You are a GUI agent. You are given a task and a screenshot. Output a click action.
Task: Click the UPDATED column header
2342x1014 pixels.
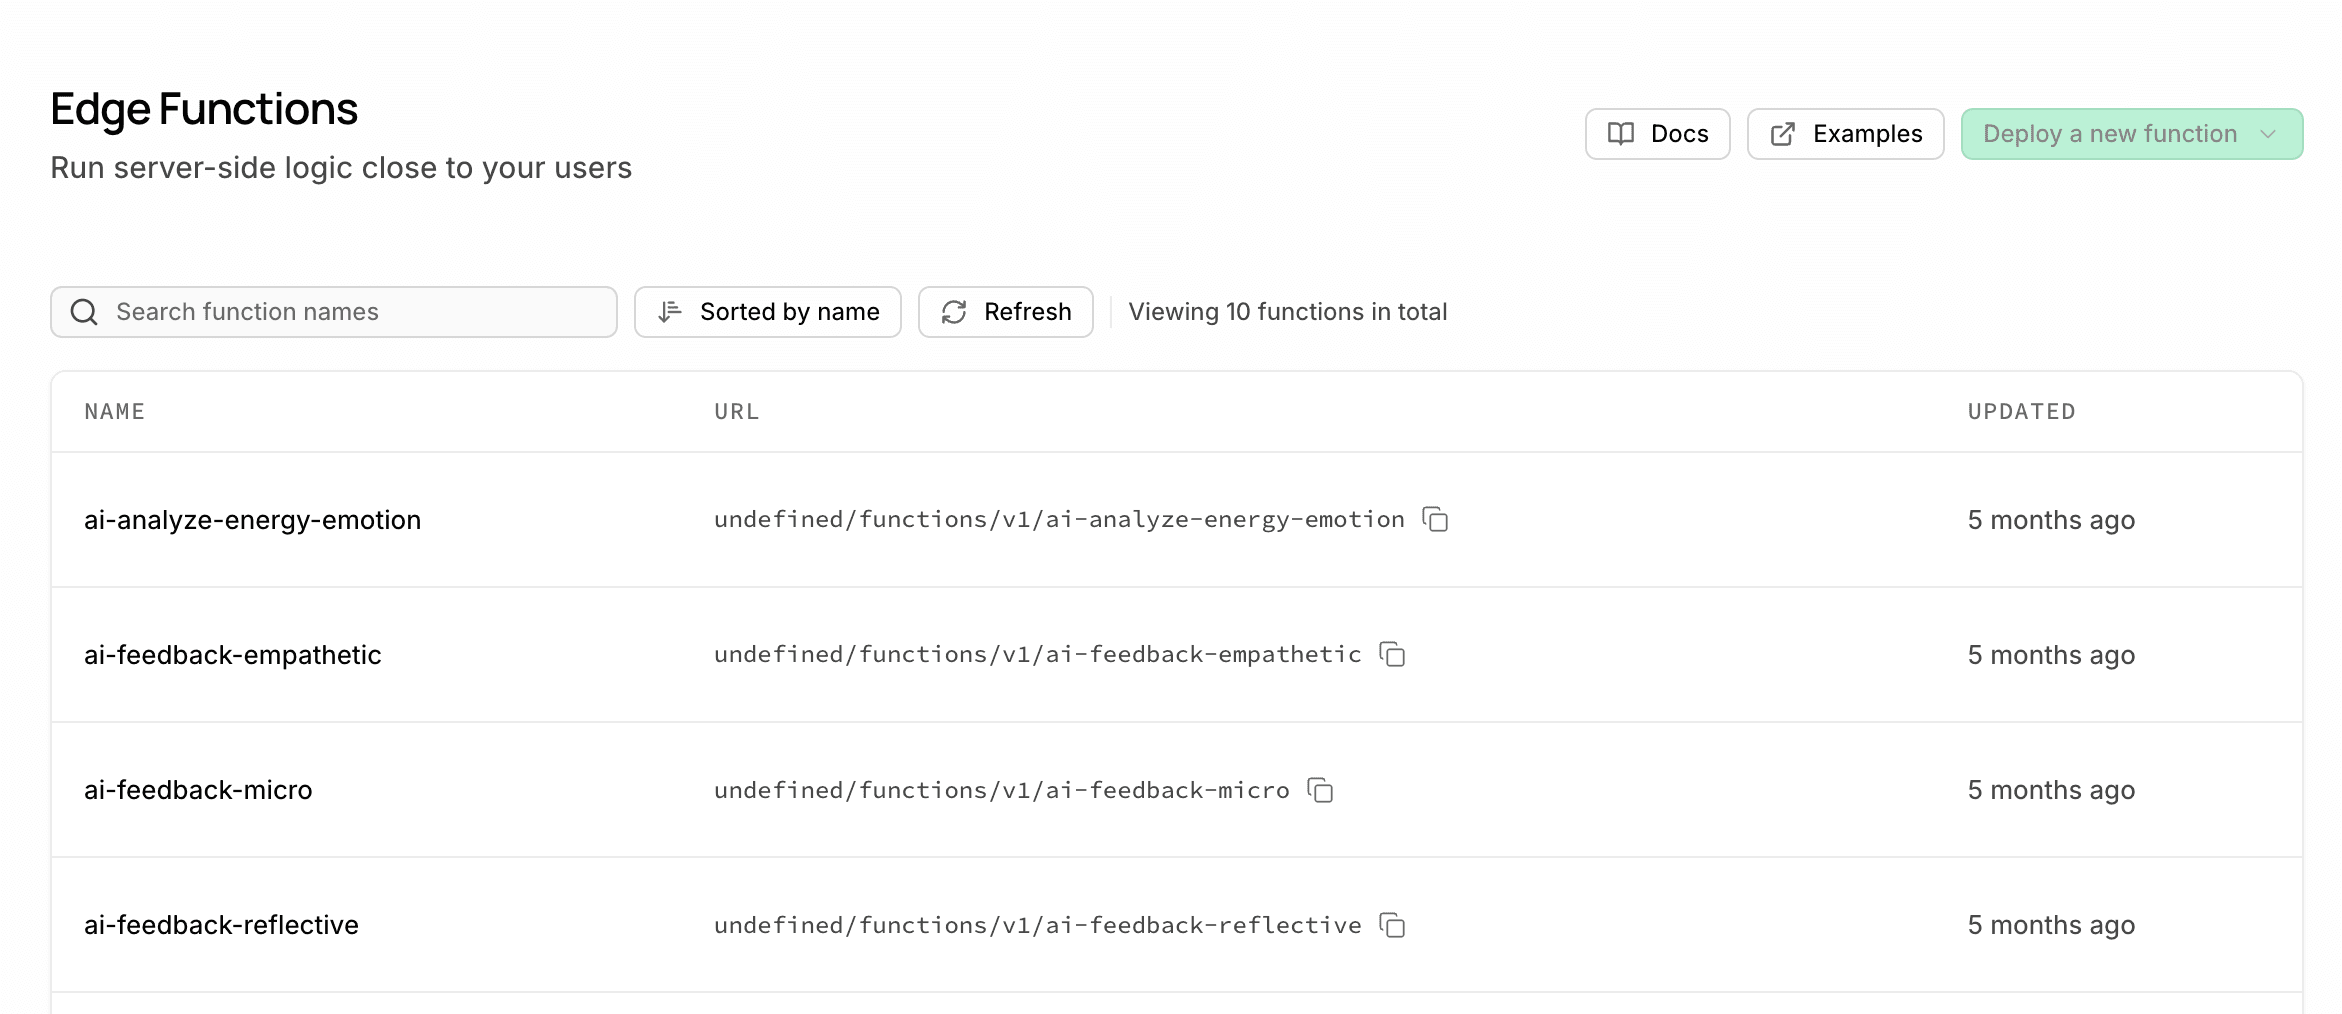(x=2021, y=411)
